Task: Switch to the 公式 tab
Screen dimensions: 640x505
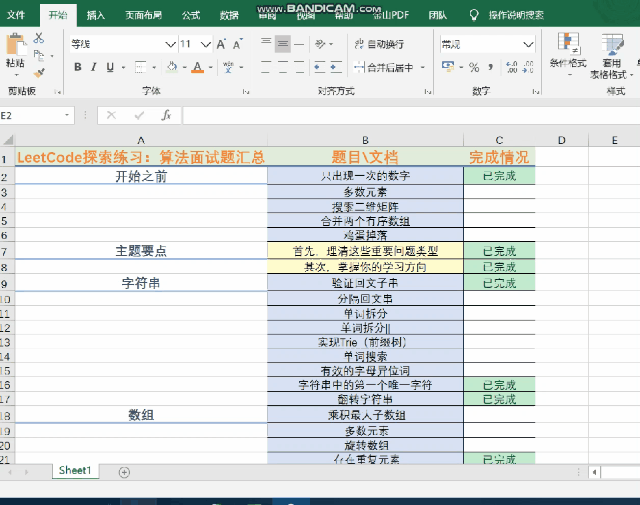Action: coord(191,15)
